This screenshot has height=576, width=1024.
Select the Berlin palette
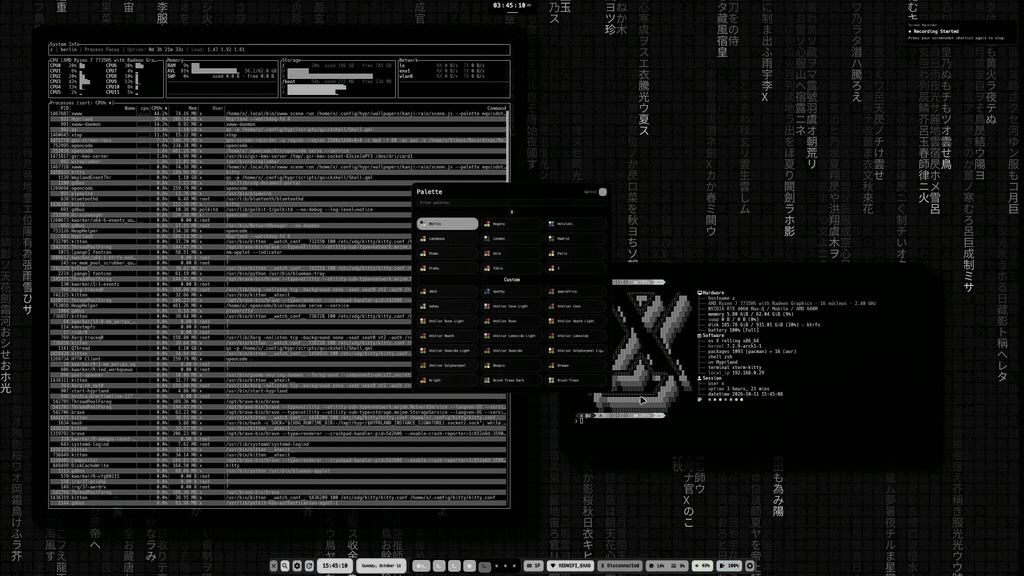(447, 223)
